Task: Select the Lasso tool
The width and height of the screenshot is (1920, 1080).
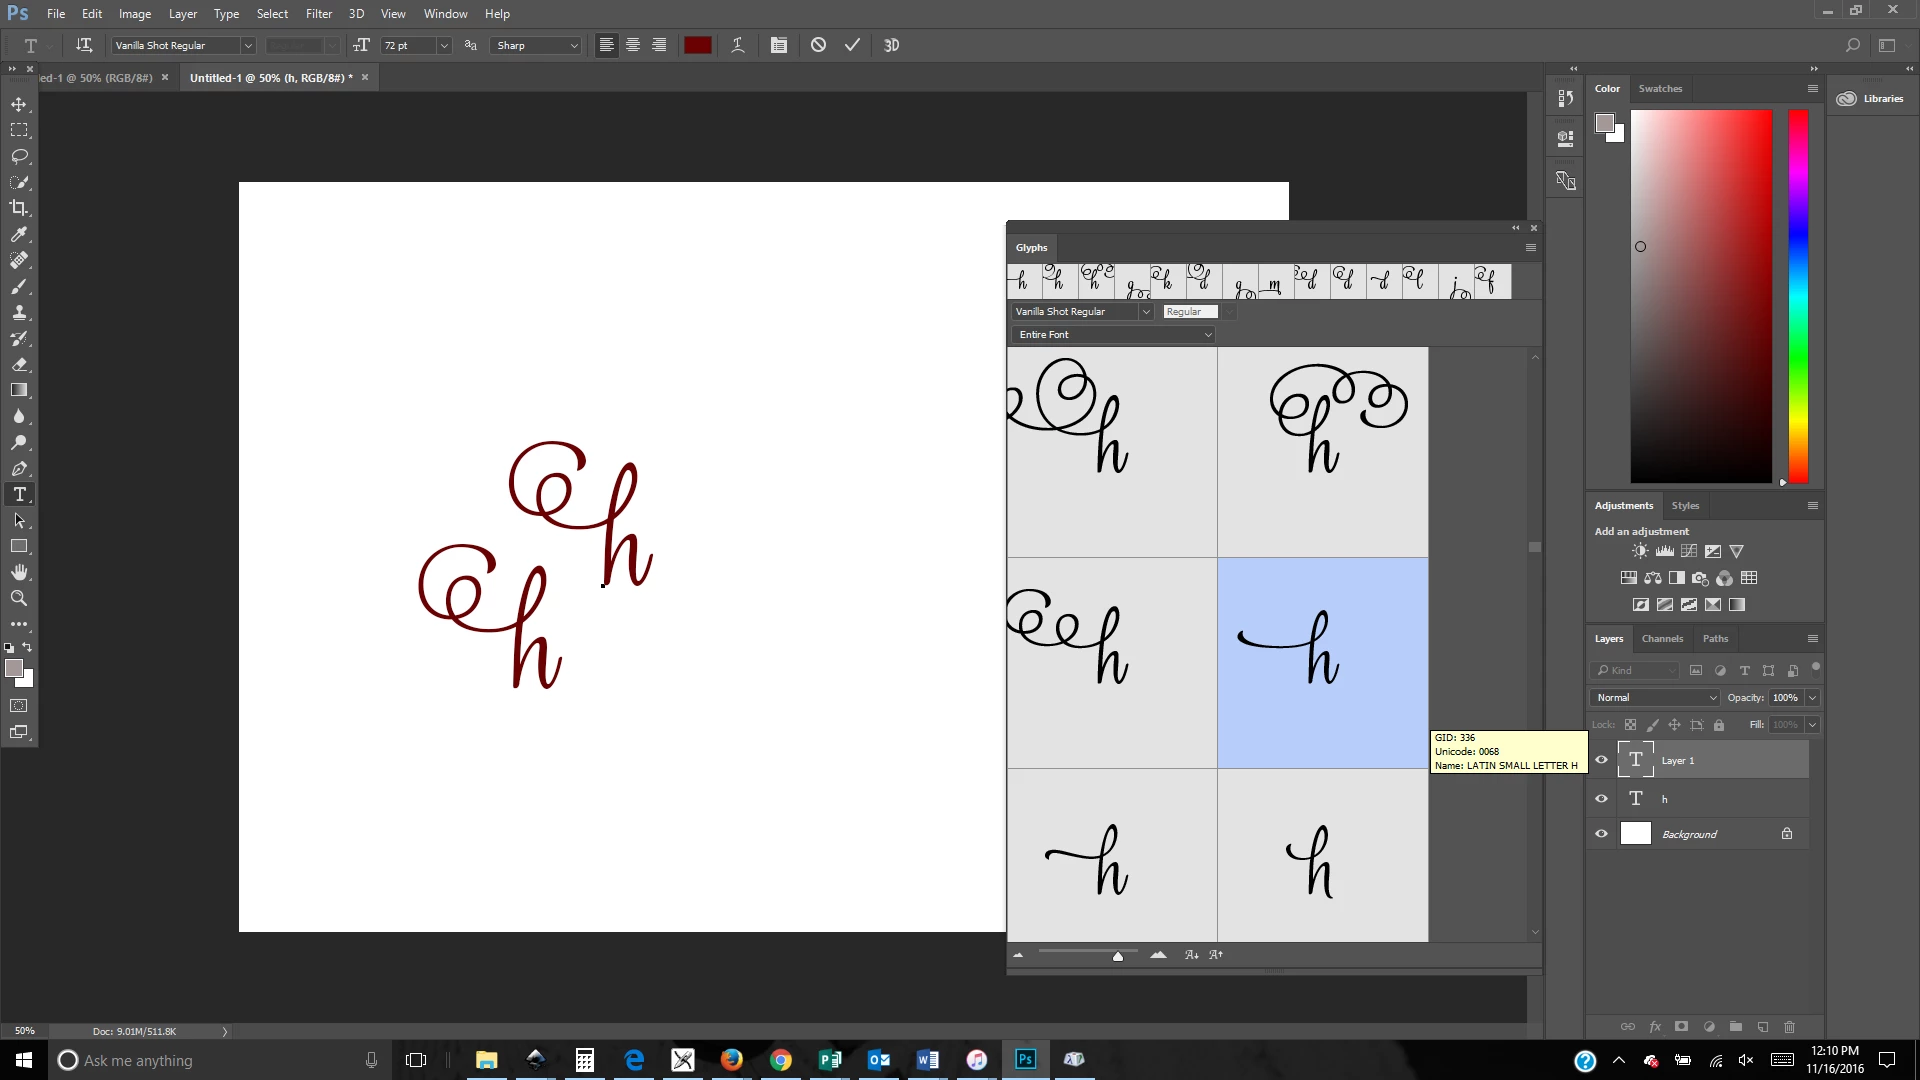Action: pyautogui.click(x=19, y=156)
